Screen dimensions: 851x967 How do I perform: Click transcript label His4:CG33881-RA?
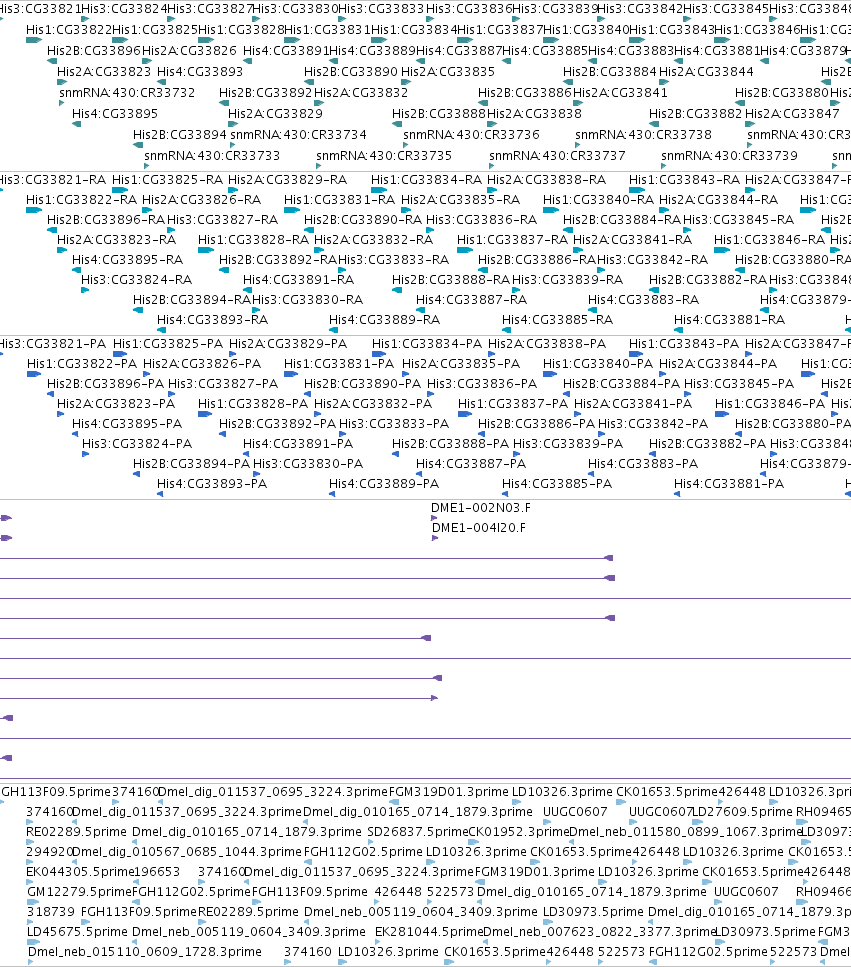point(730,319)
